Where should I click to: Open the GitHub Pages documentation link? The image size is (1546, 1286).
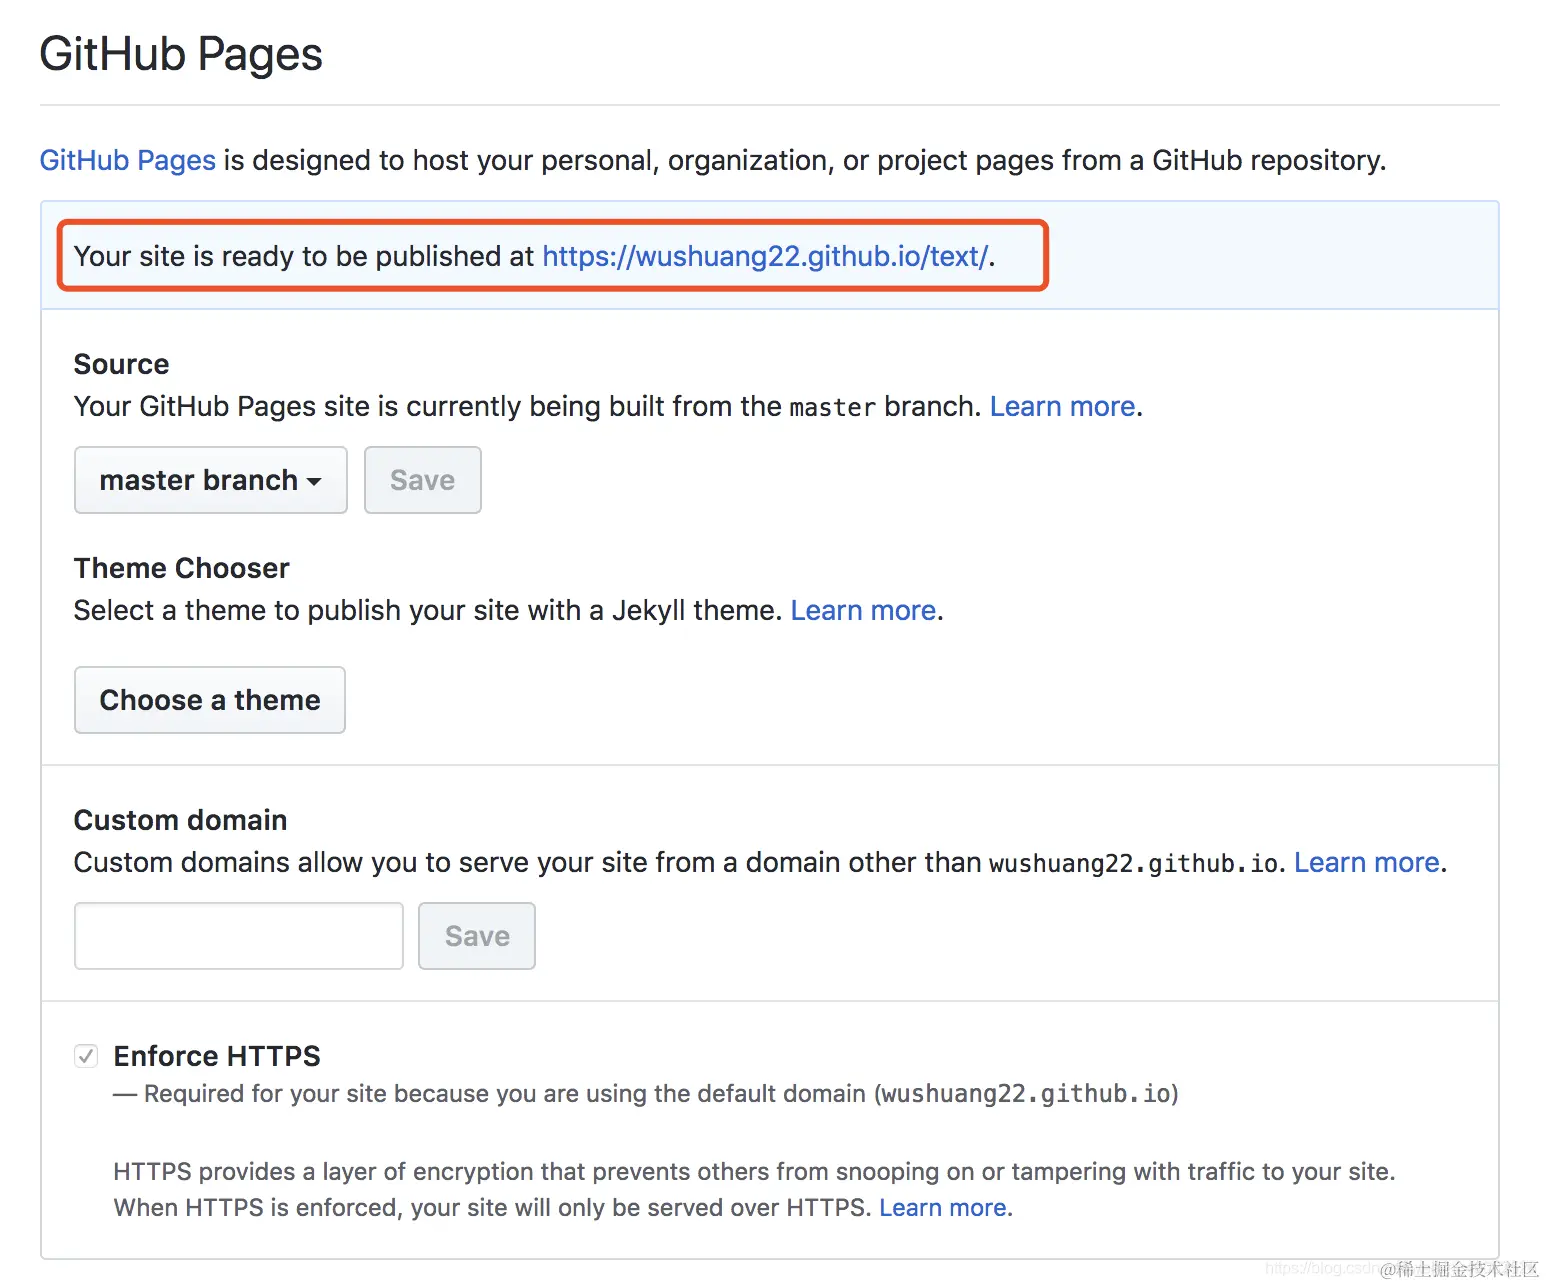click(x=128, y=160)
